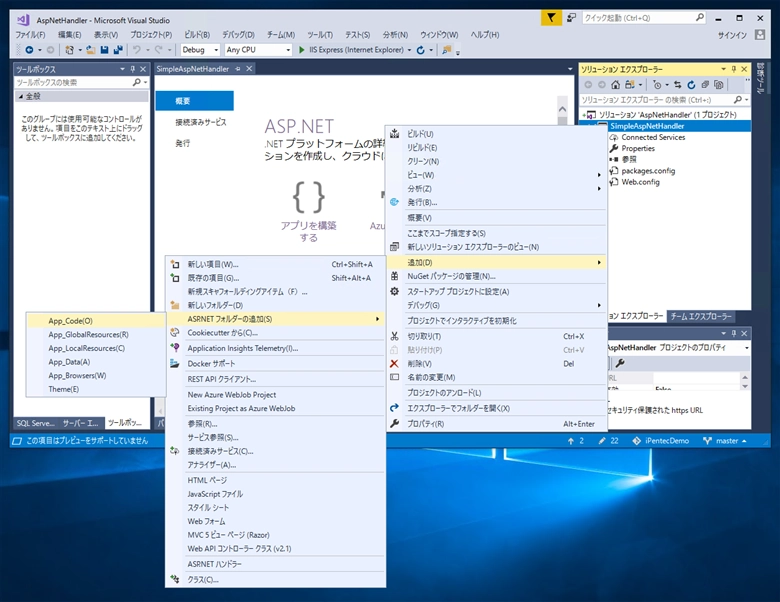Click the Toolbox search magnifier icon
This screenshot has height=602, width=780.
(136, 82)
